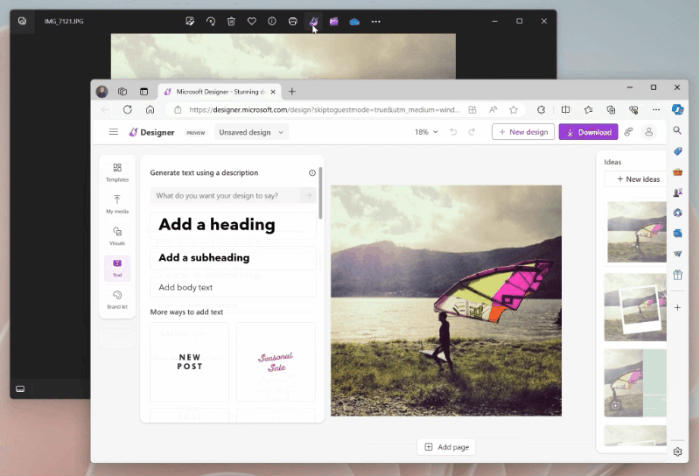
Task: Open a new Edge tab with plus
Action: 292,92
